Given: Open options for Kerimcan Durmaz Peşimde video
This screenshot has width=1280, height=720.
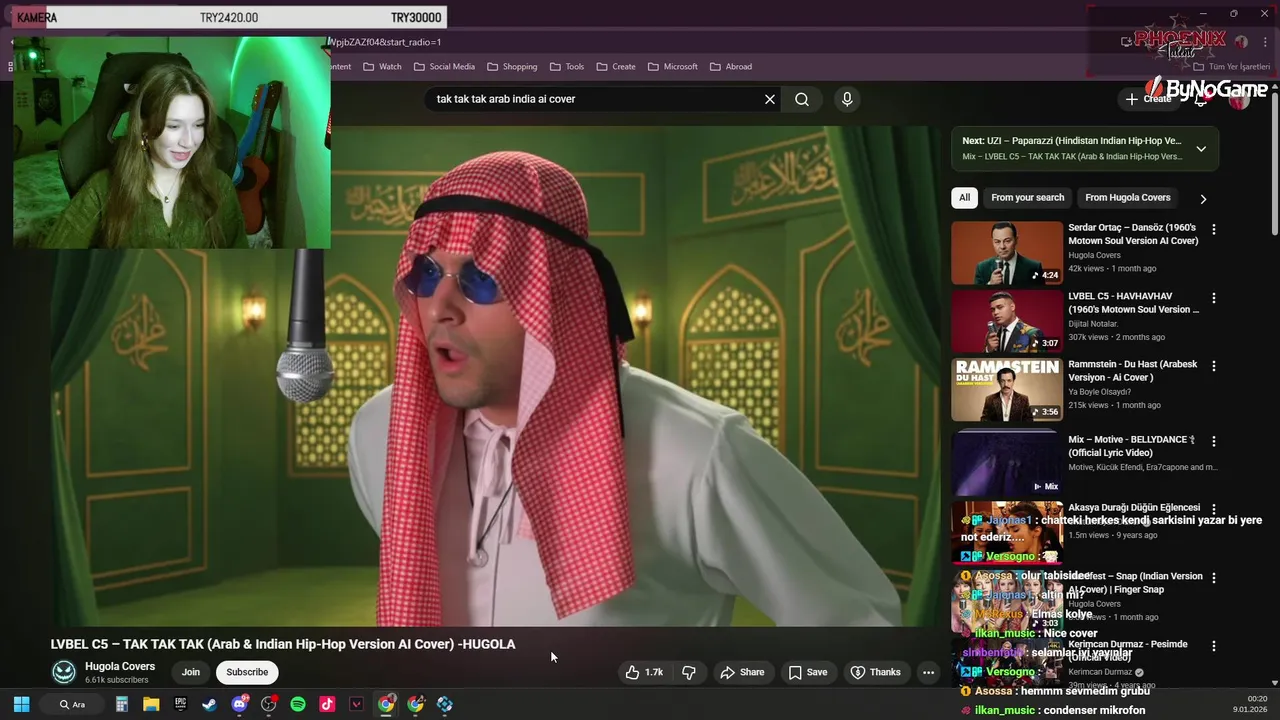Looking at the screenshot, I should coord(1214,647).
